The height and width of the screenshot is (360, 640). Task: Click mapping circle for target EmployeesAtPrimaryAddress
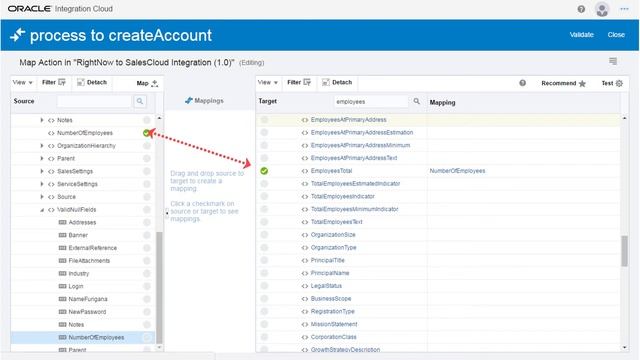pos(264,120)
